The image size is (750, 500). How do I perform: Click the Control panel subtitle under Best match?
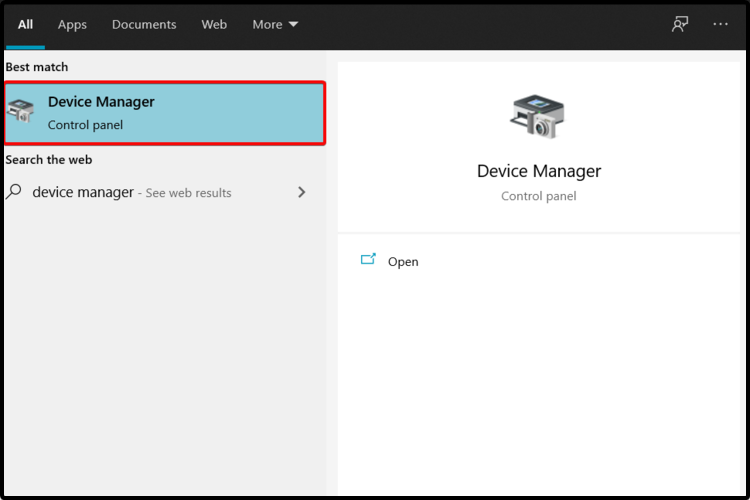point(85,125)
